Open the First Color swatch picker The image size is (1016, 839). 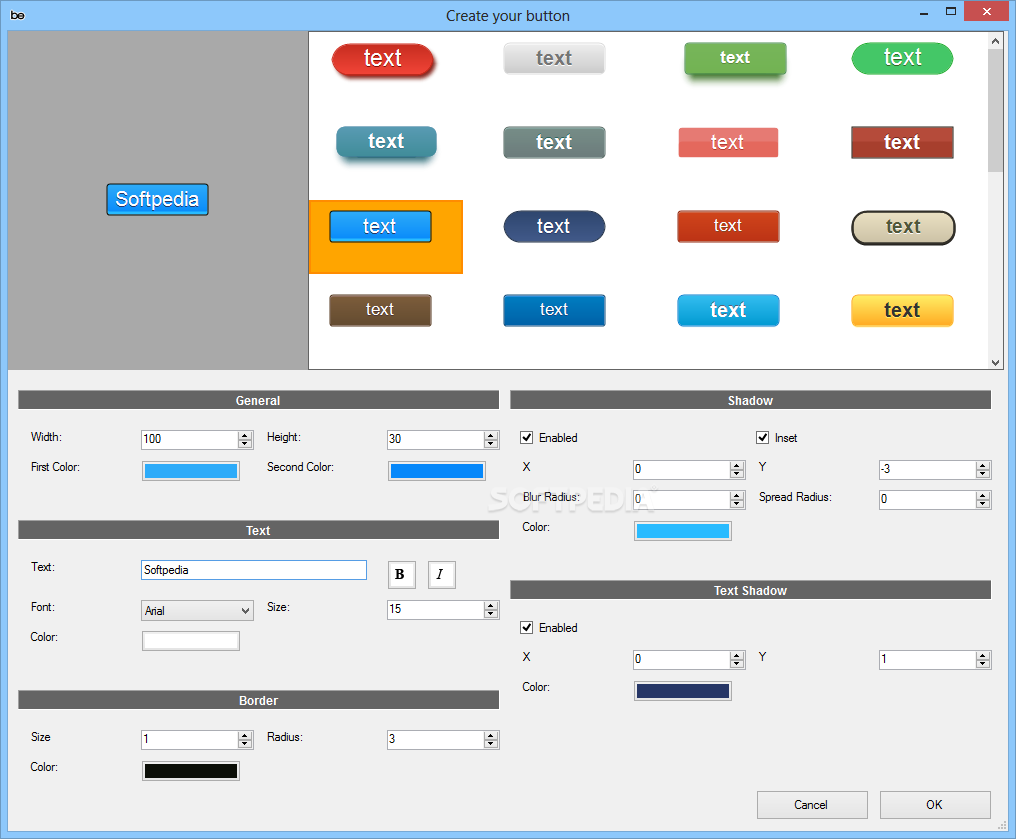pos(190,471)
